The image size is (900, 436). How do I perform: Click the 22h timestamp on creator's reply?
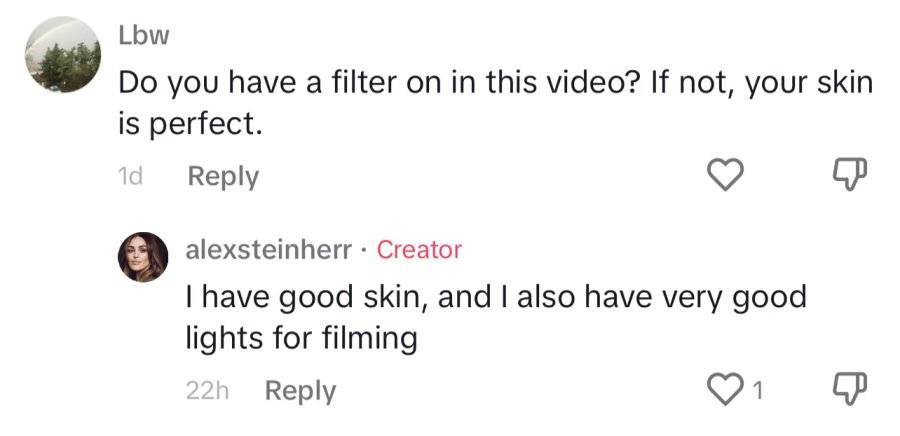(x=207, y=391)
